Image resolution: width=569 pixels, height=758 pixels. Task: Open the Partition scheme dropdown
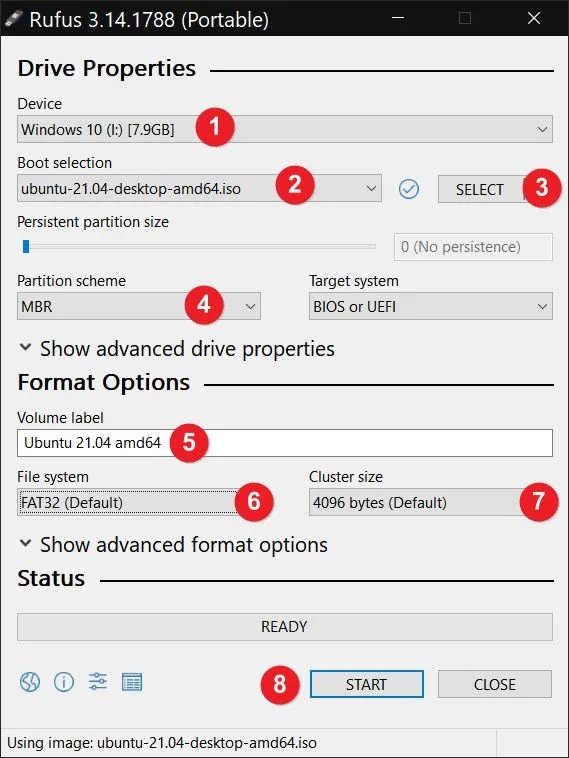pos(139,306)
